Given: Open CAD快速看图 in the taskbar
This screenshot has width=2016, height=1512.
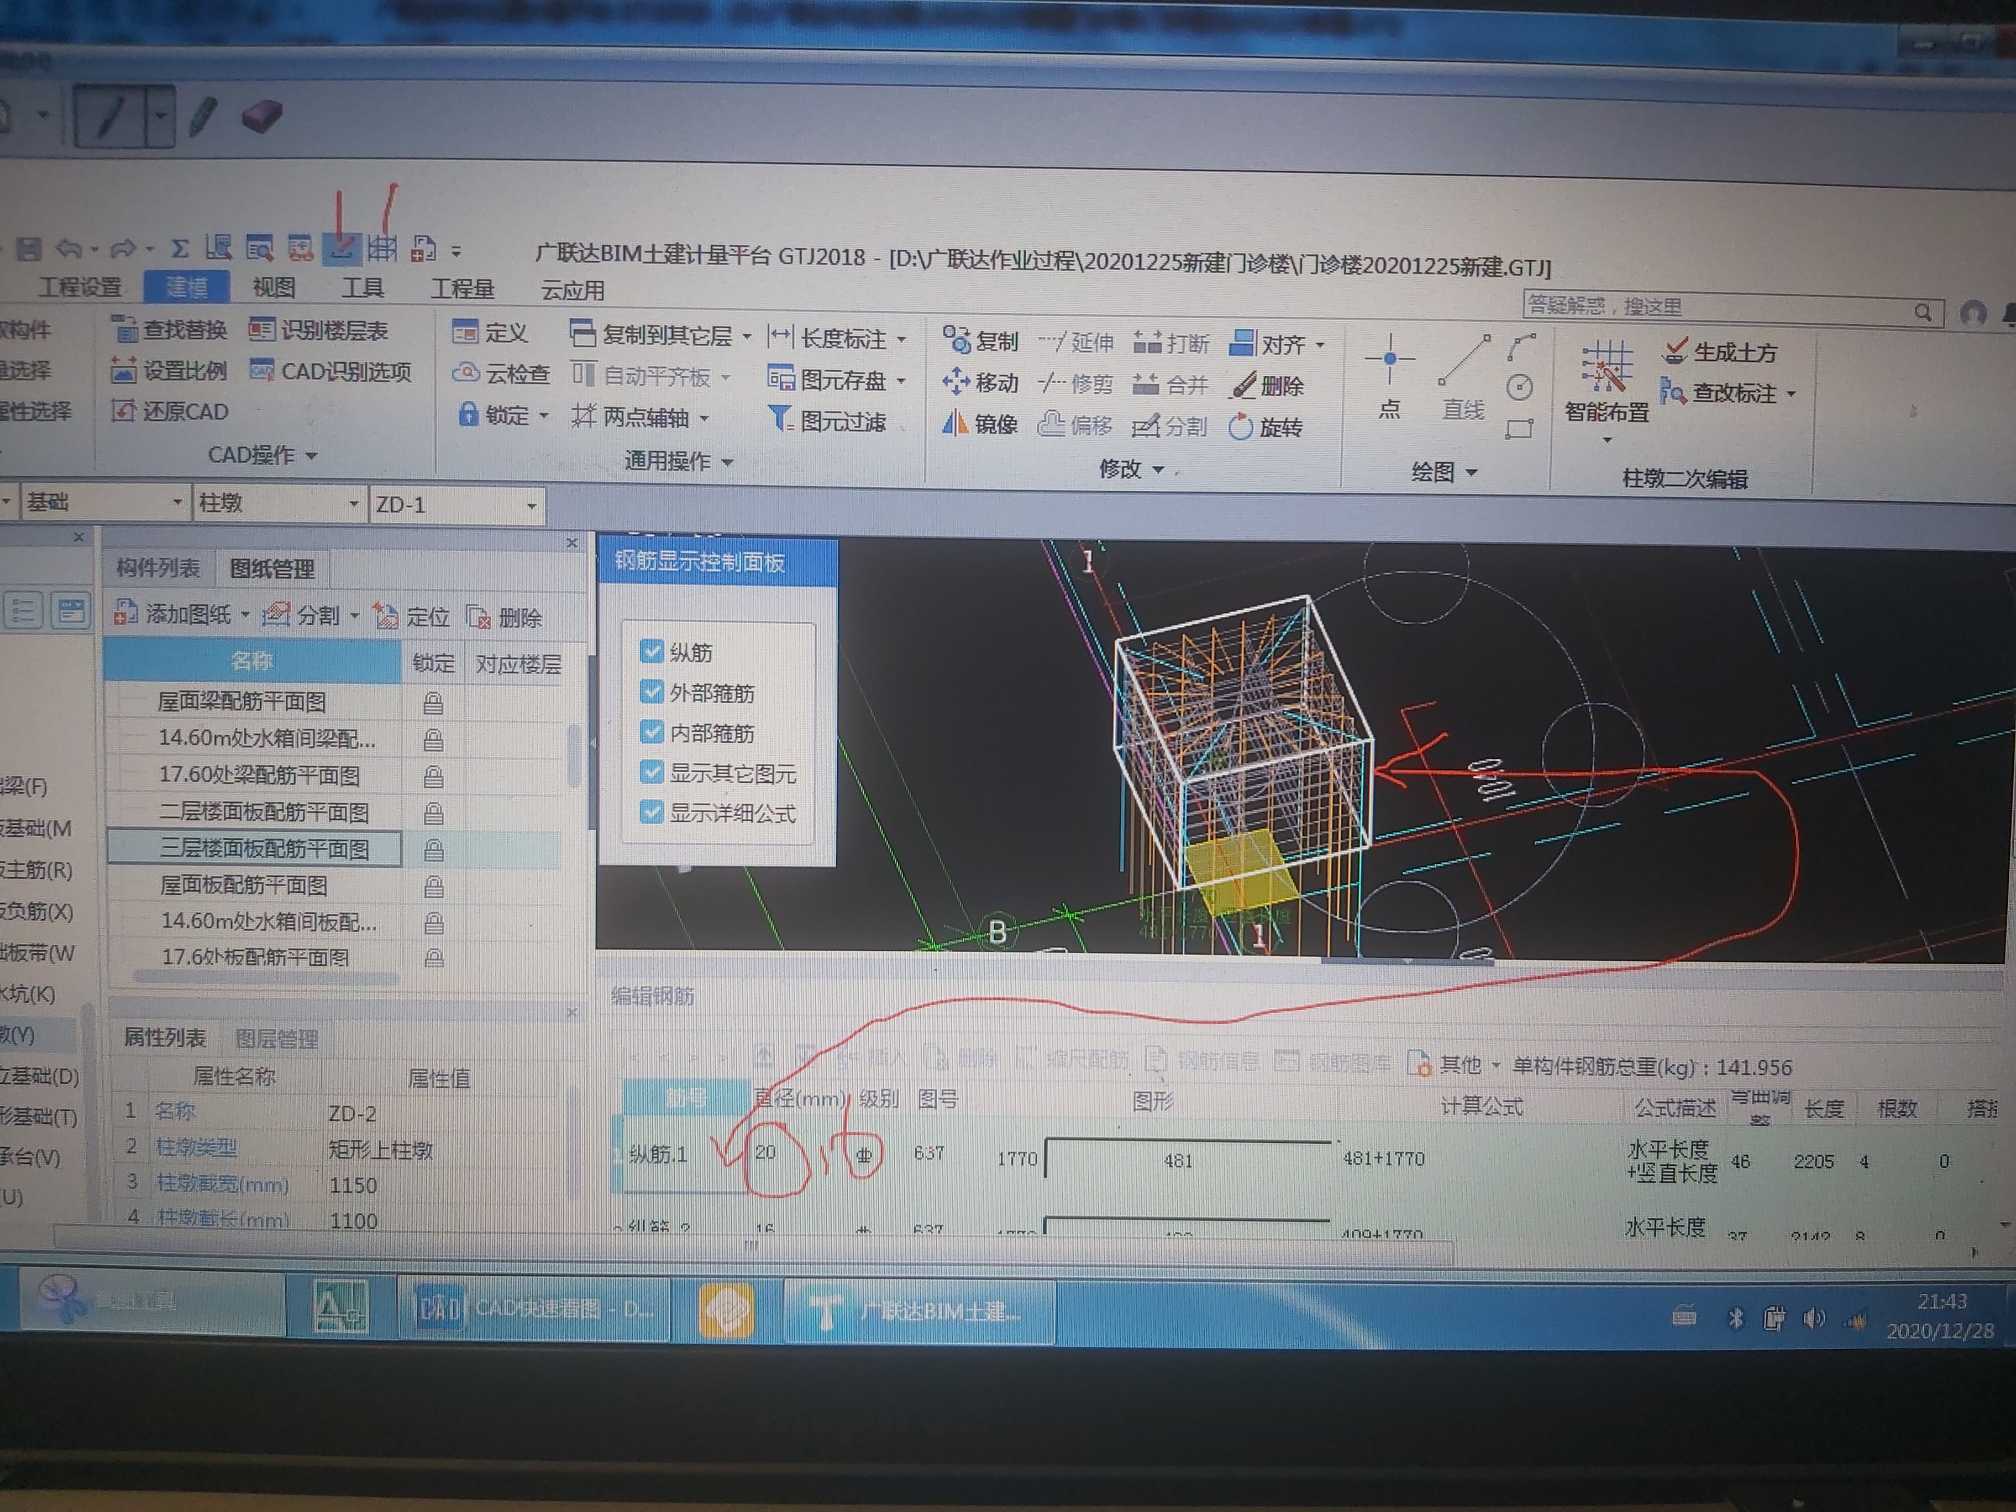Looking at the screenshot, I should pyautogui.click(x=534, y=1307).
